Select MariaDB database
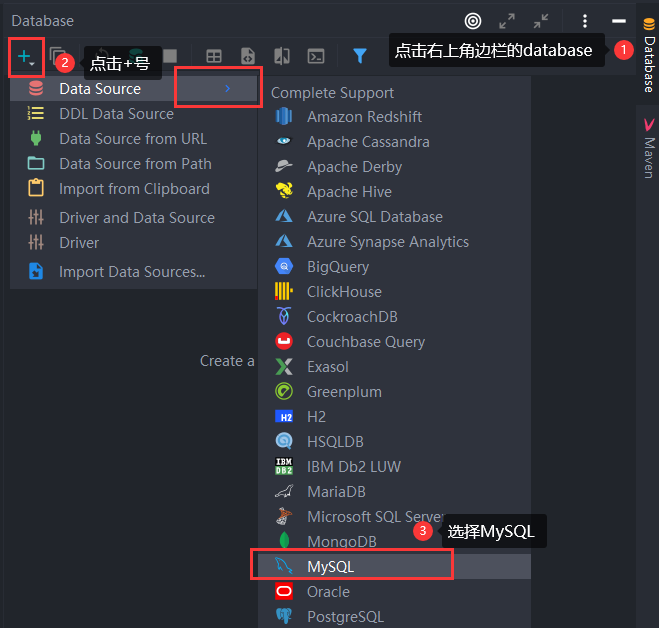This screenshot has height=628, width=659. (395, 492)
